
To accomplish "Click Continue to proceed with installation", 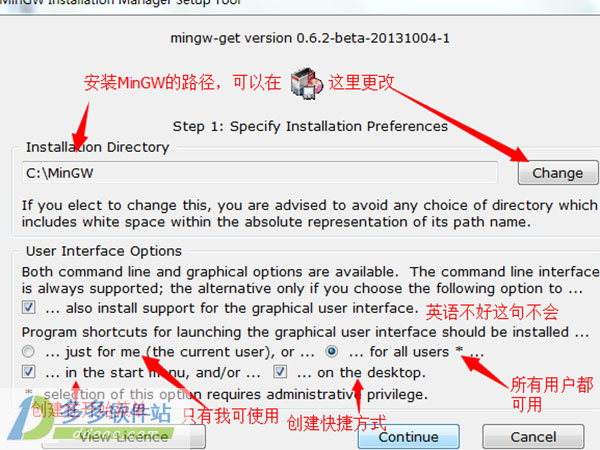I will pos(408,437).
